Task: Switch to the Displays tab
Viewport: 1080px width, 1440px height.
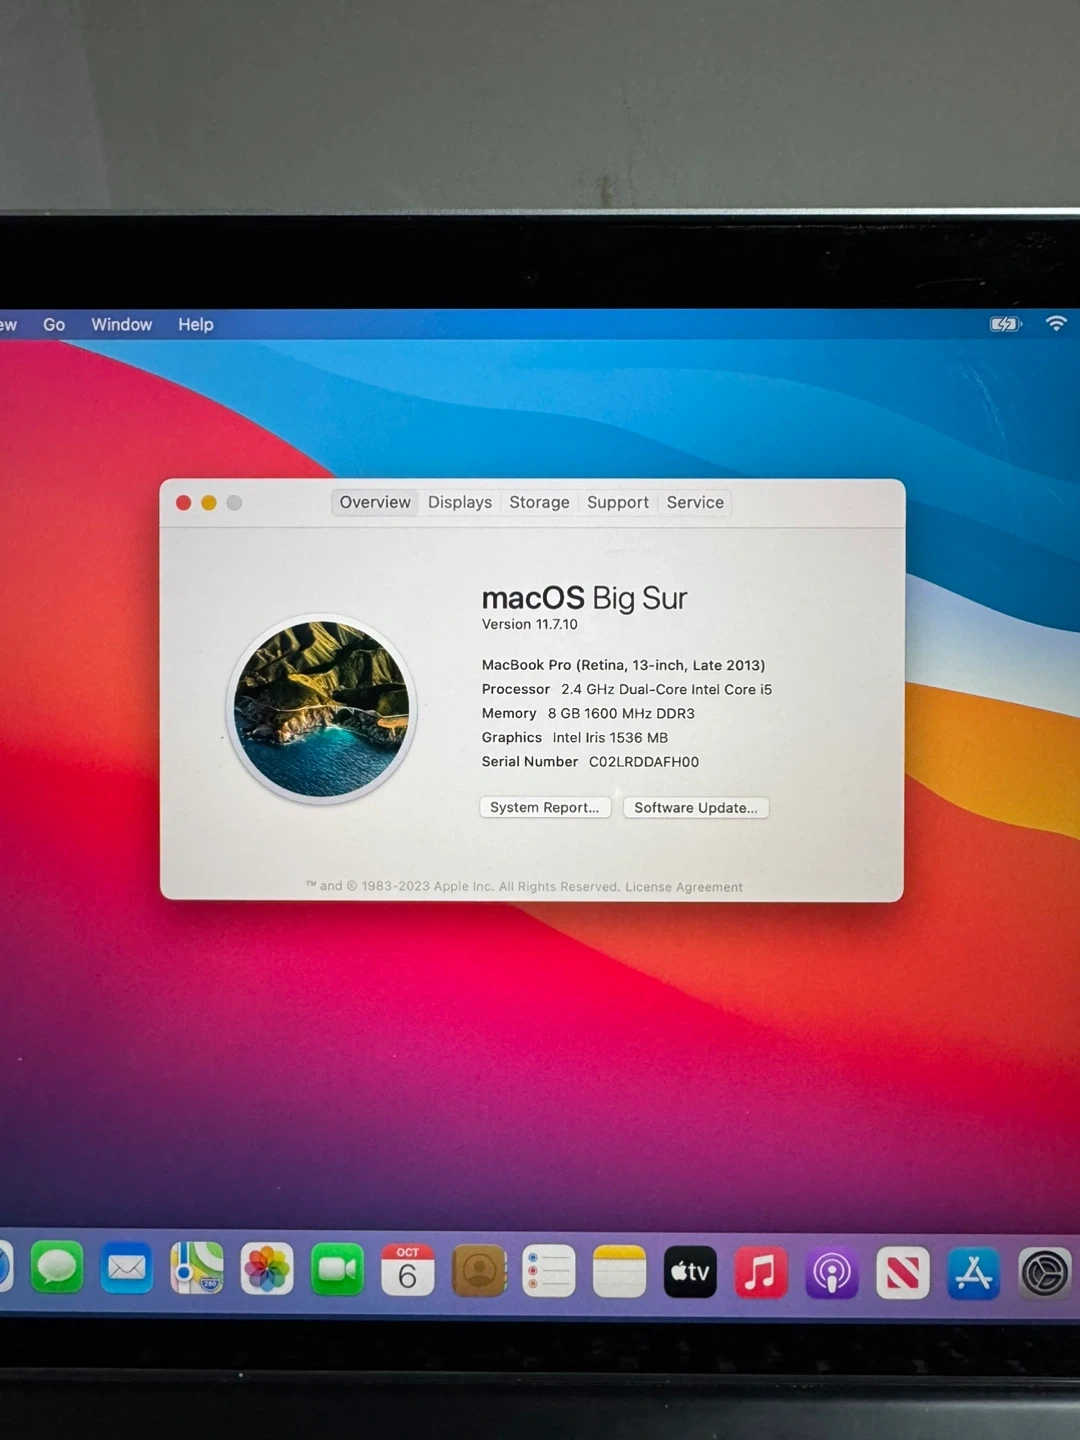Action: [x=460, y=502]
